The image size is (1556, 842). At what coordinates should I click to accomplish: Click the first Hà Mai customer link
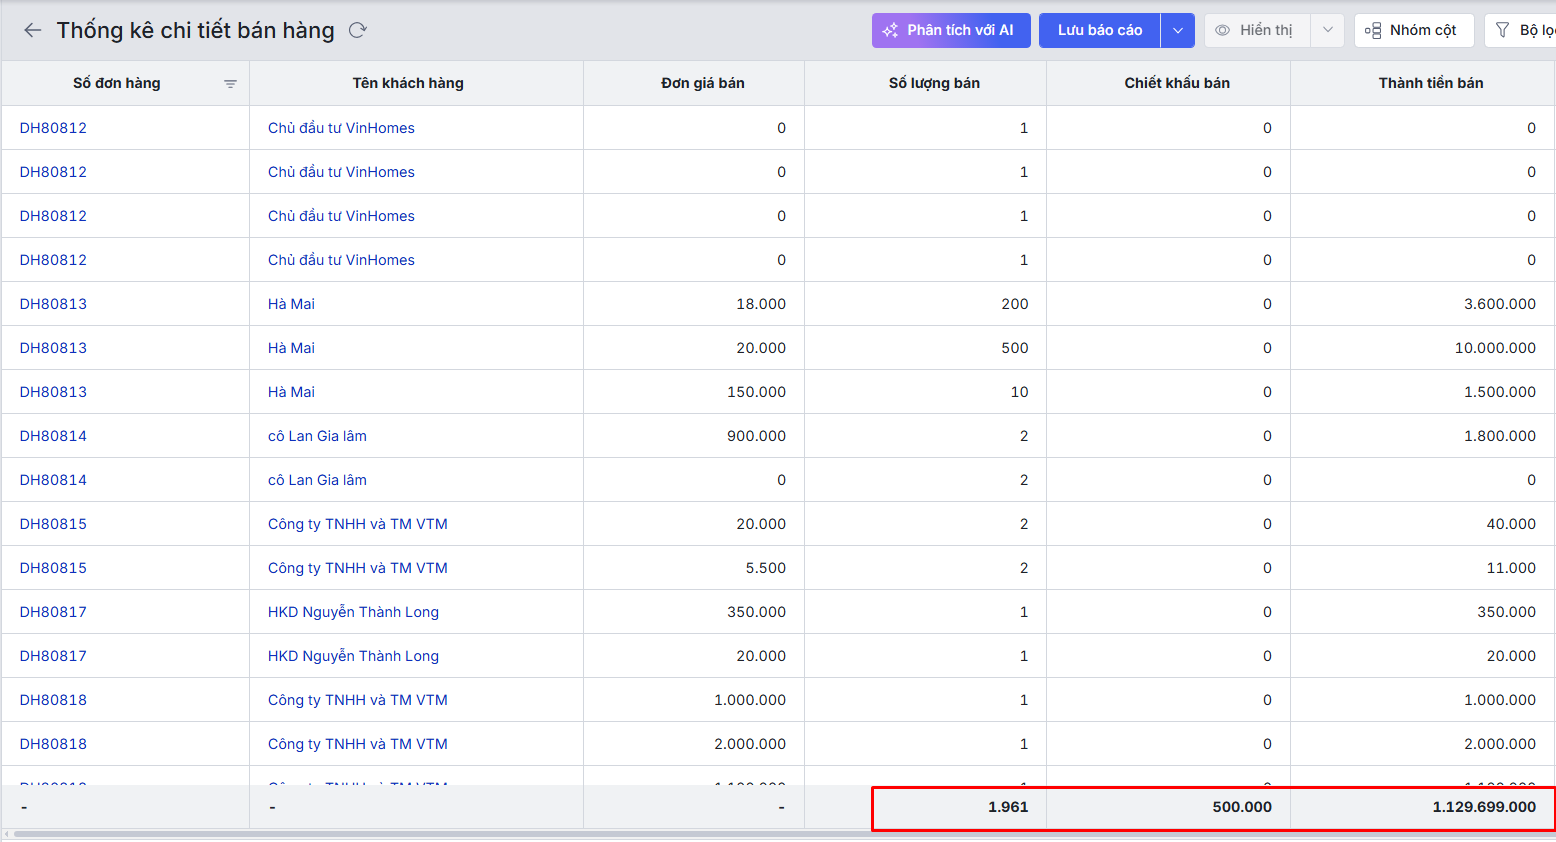[x=291, y=304]
